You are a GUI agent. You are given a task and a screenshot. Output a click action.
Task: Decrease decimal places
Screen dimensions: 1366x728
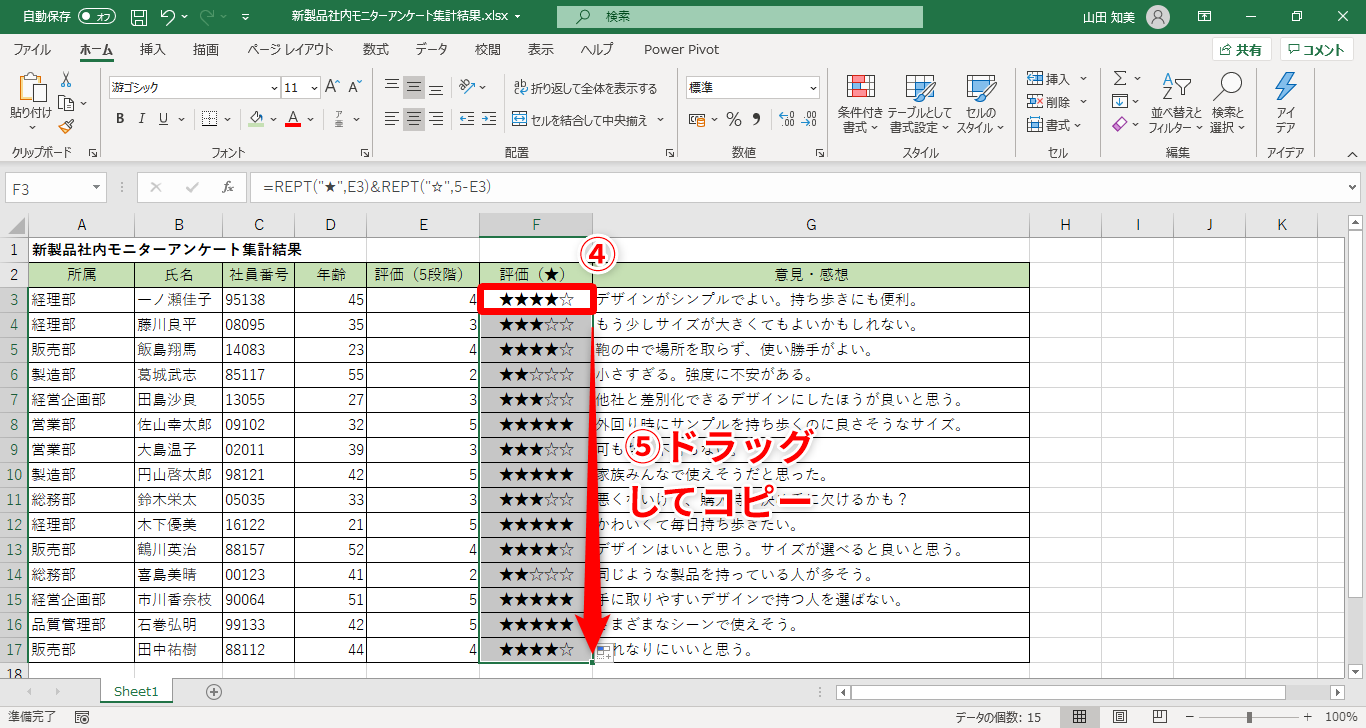(811, 120)
